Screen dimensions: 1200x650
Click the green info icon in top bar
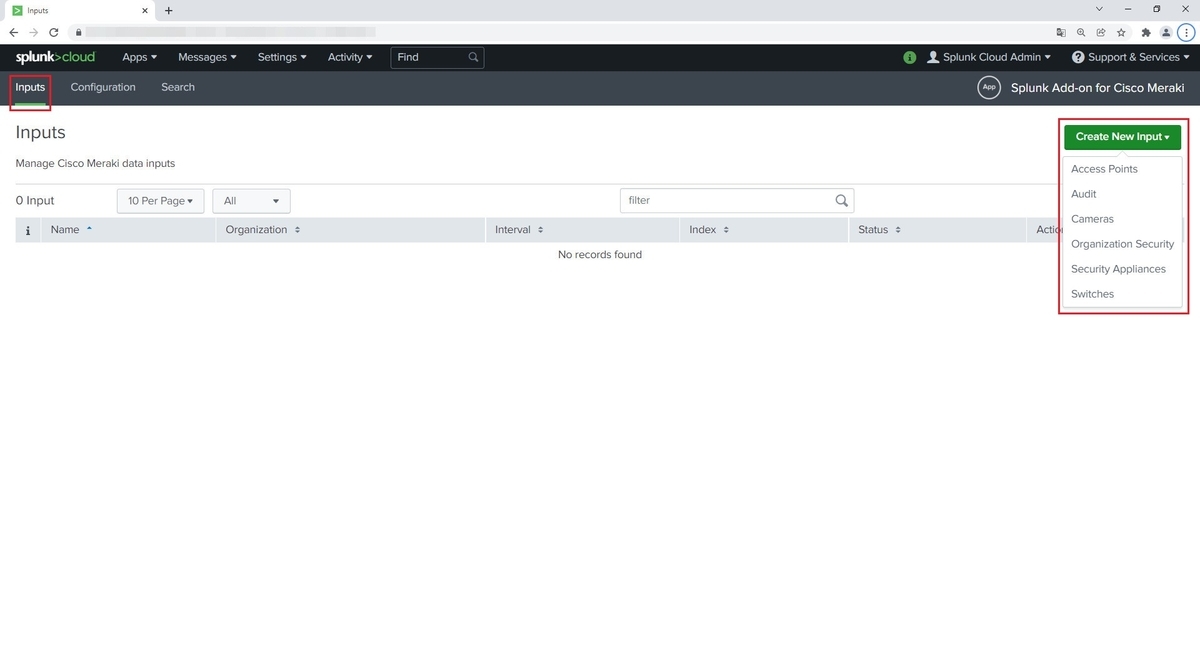coord(909,57)
